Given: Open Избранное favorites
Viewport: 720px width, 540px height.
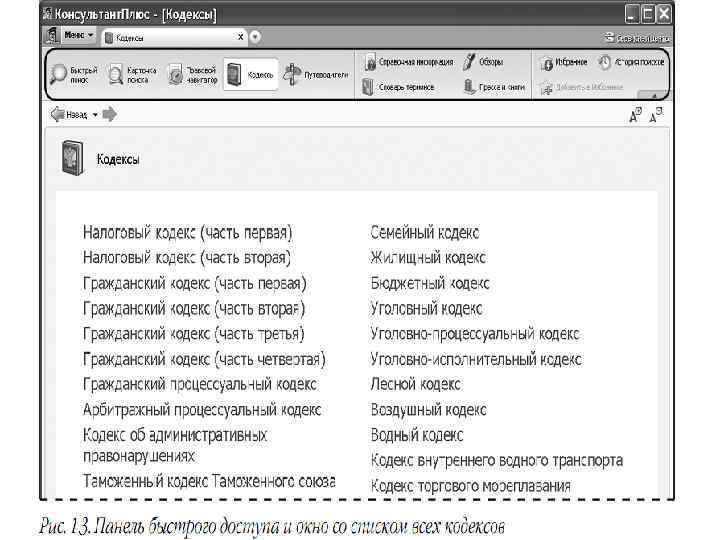Looking at the screenshot, I should coord(564,62).
